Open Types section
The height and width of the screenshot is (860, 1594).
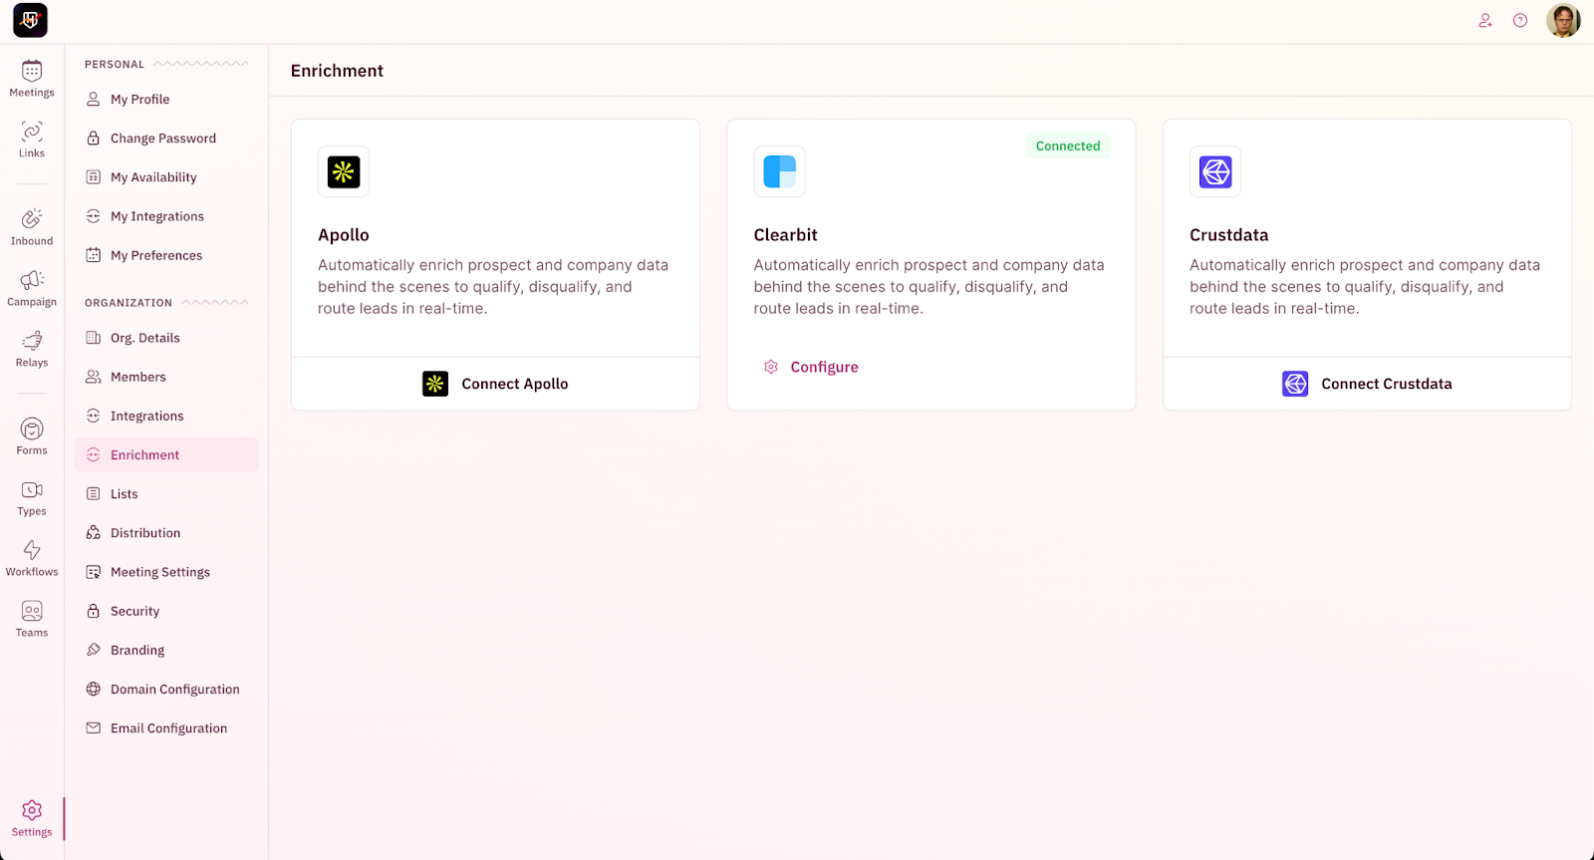[32, 498]
